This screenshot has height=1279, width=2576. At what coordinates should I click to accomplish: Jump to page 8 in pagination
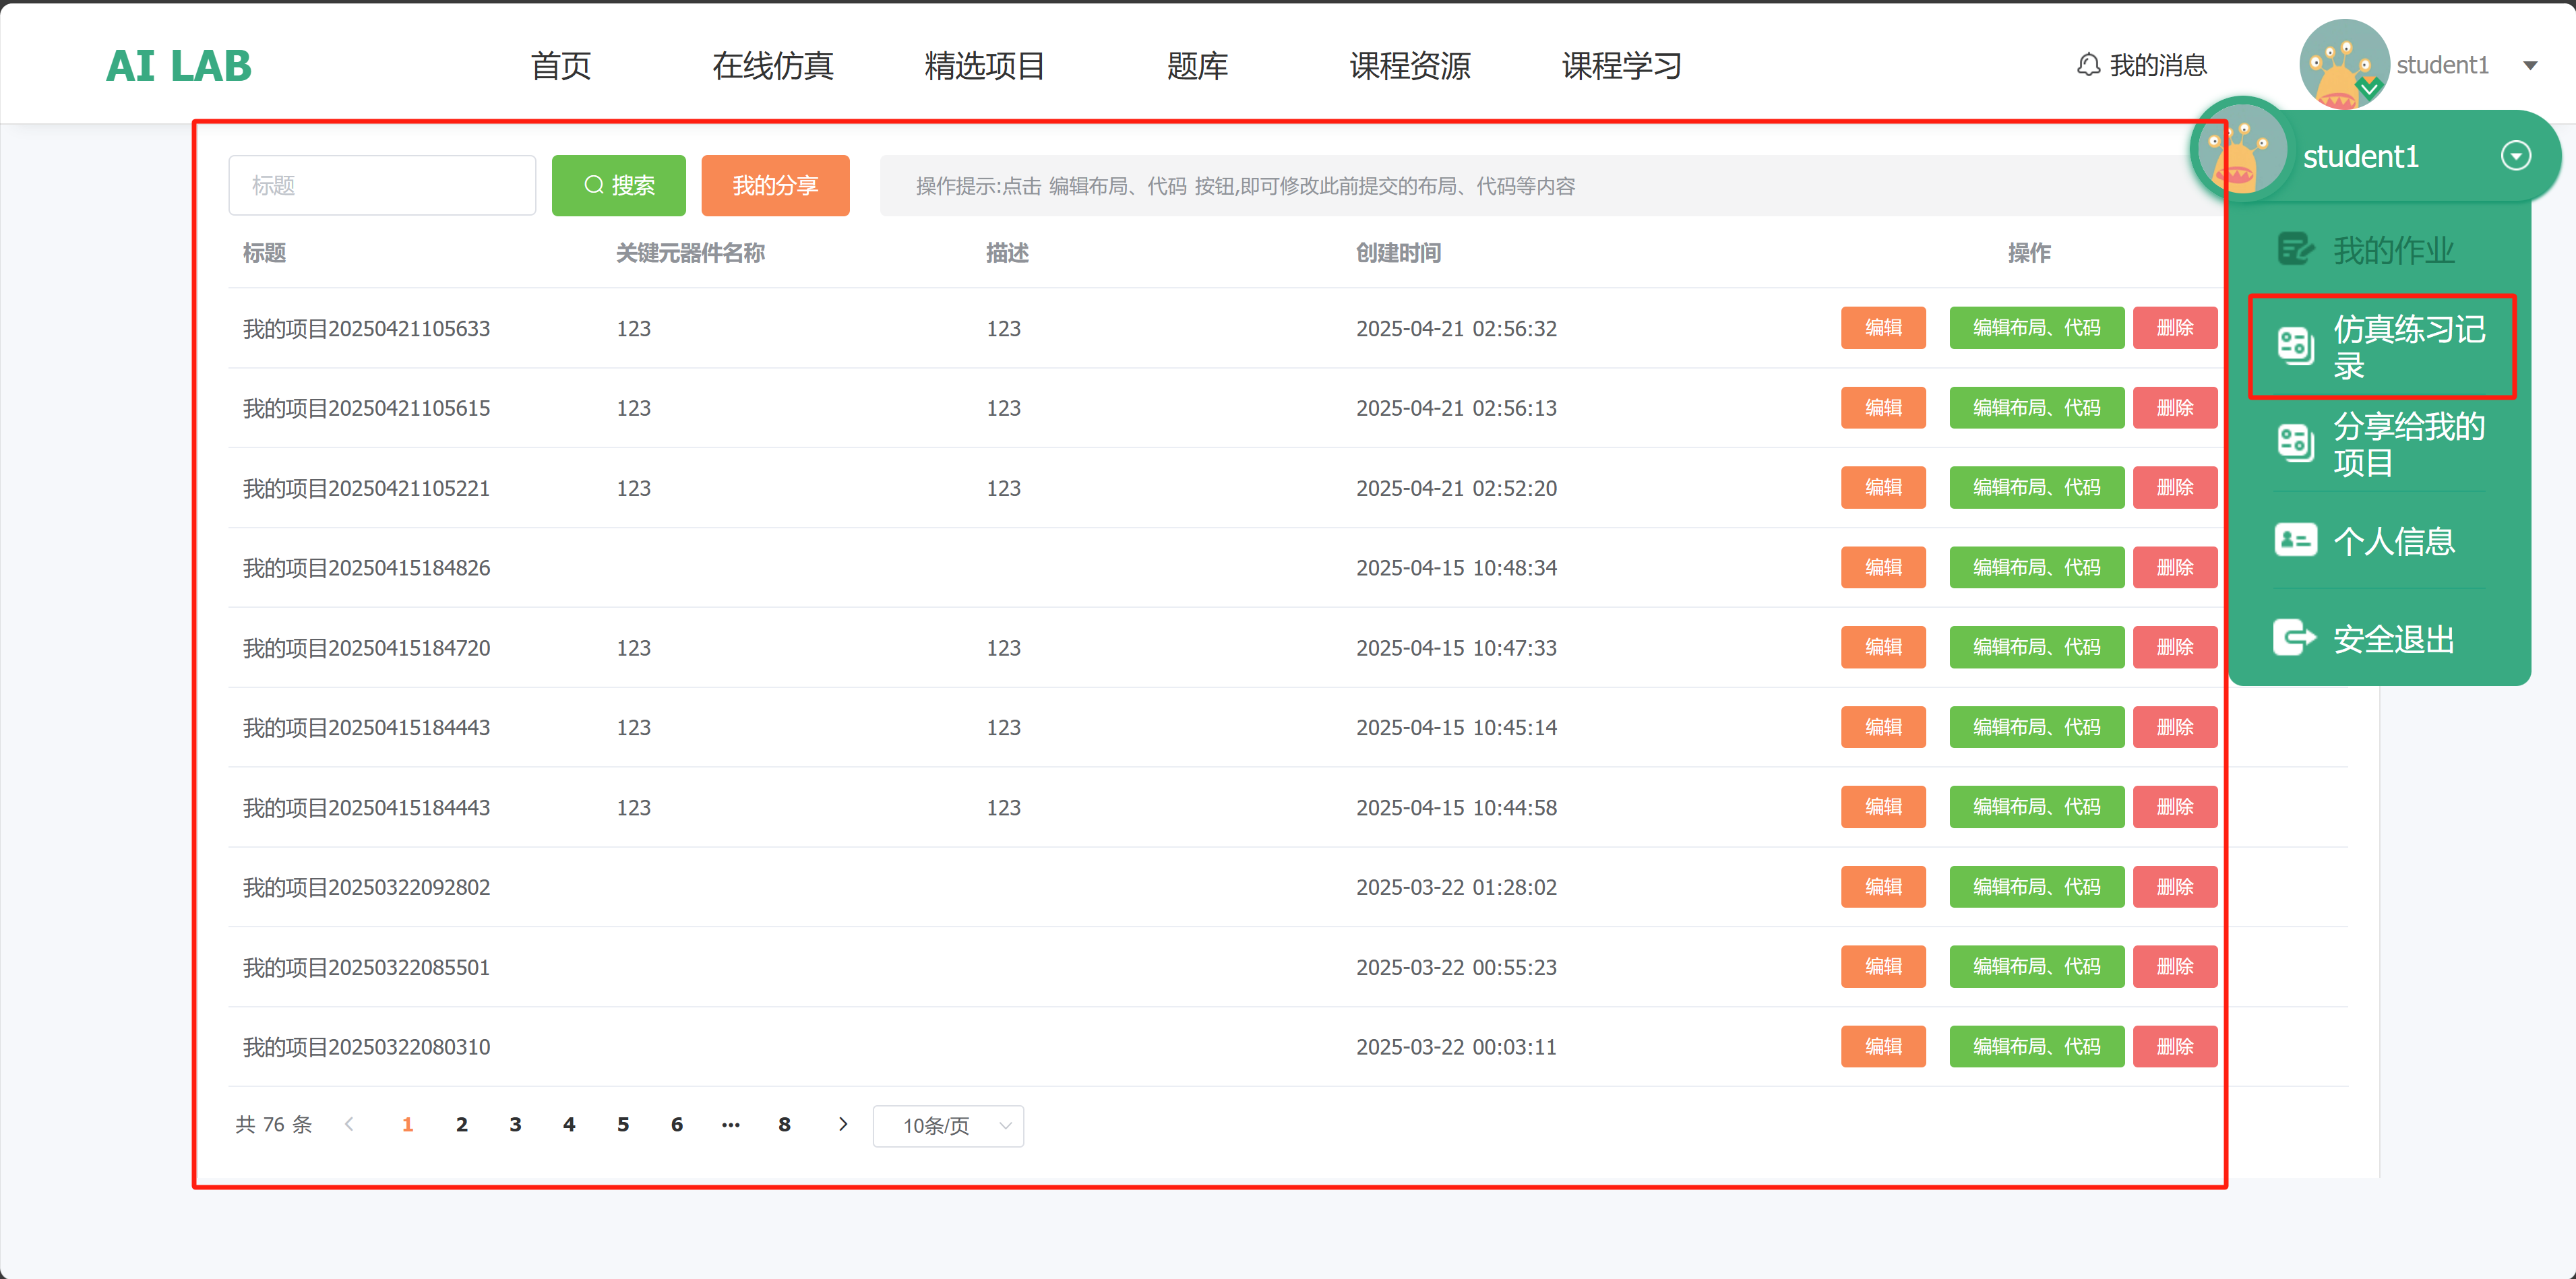click(x=784, y=1124)
